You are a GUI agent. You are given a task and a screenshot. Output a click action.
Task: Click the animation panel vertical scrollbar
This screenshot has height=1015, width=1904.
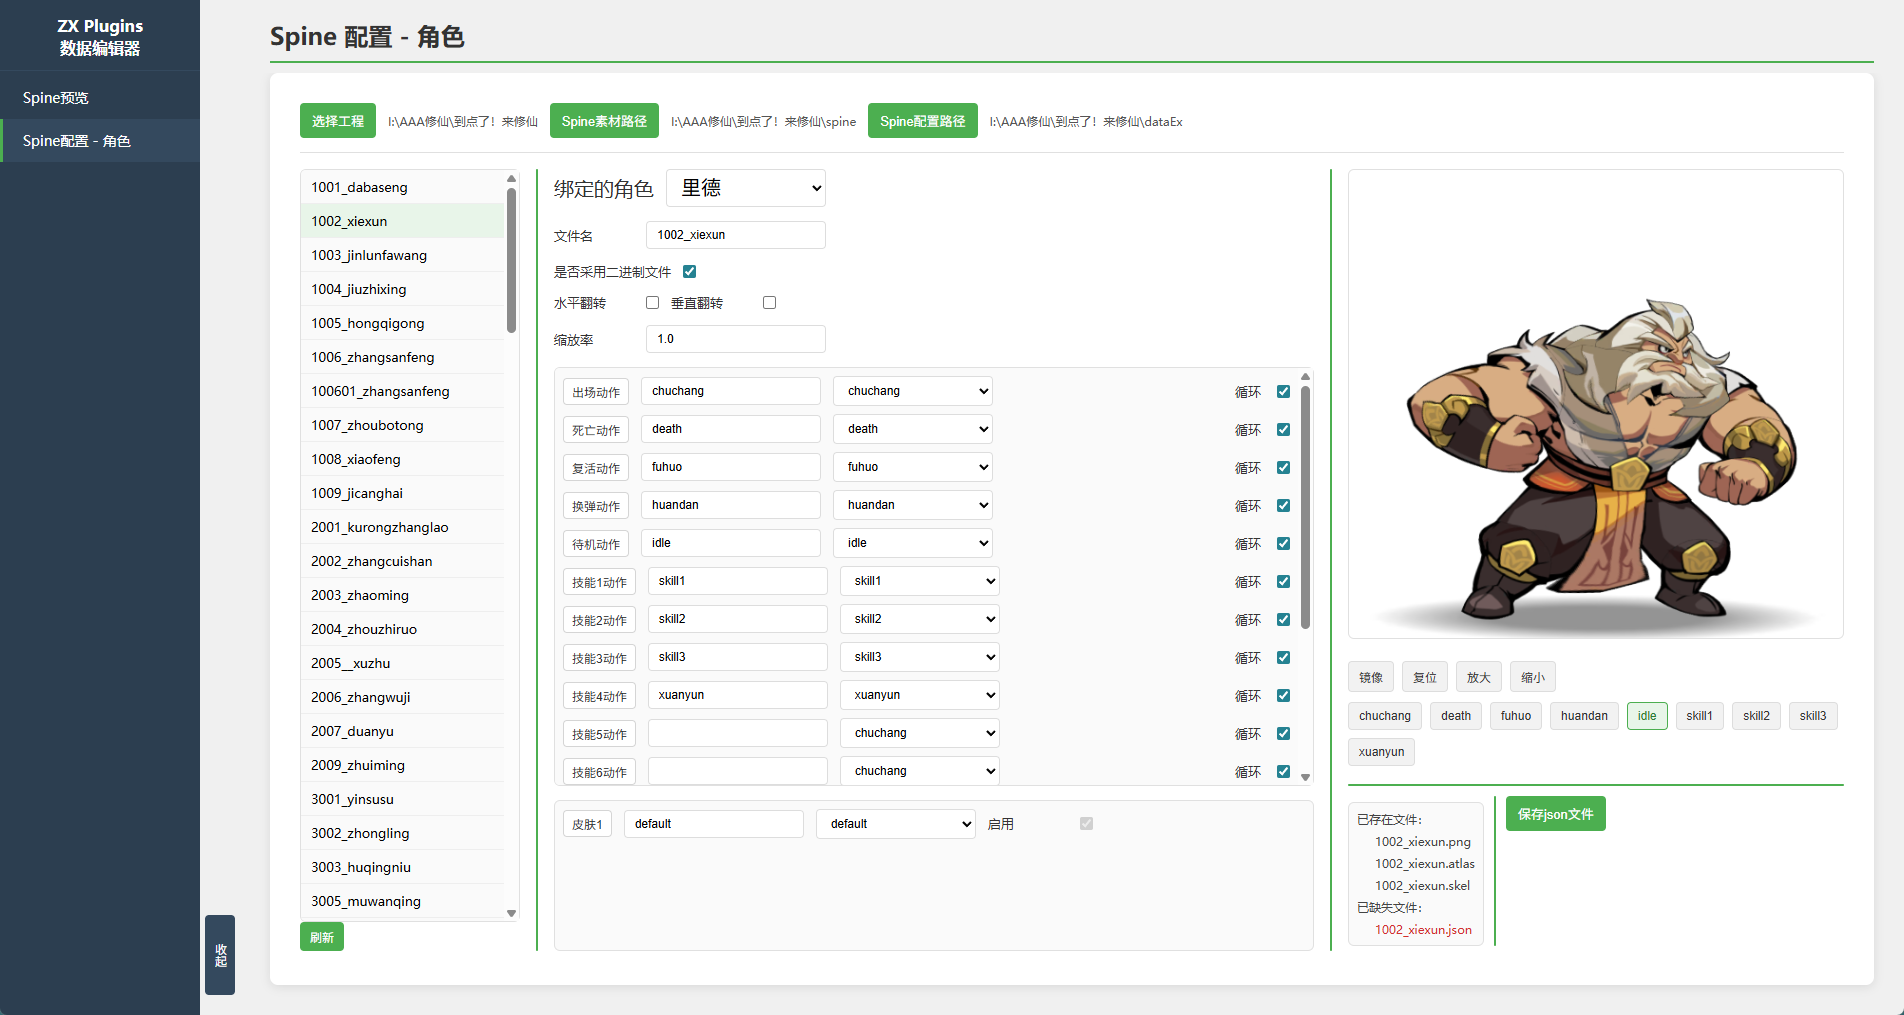tap(1305, 508)
